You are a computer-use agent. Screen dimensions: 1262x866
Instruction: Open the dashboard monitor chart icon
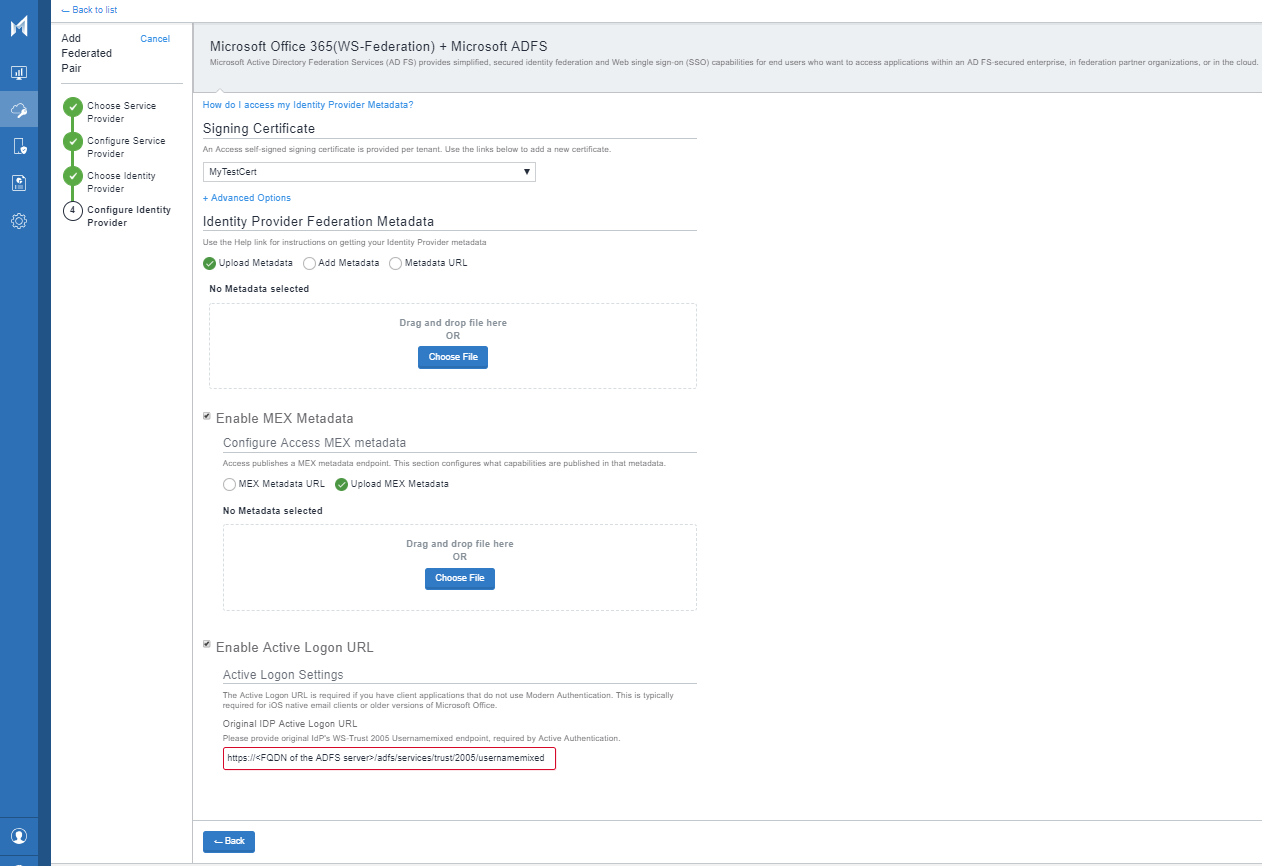point(19,73)
